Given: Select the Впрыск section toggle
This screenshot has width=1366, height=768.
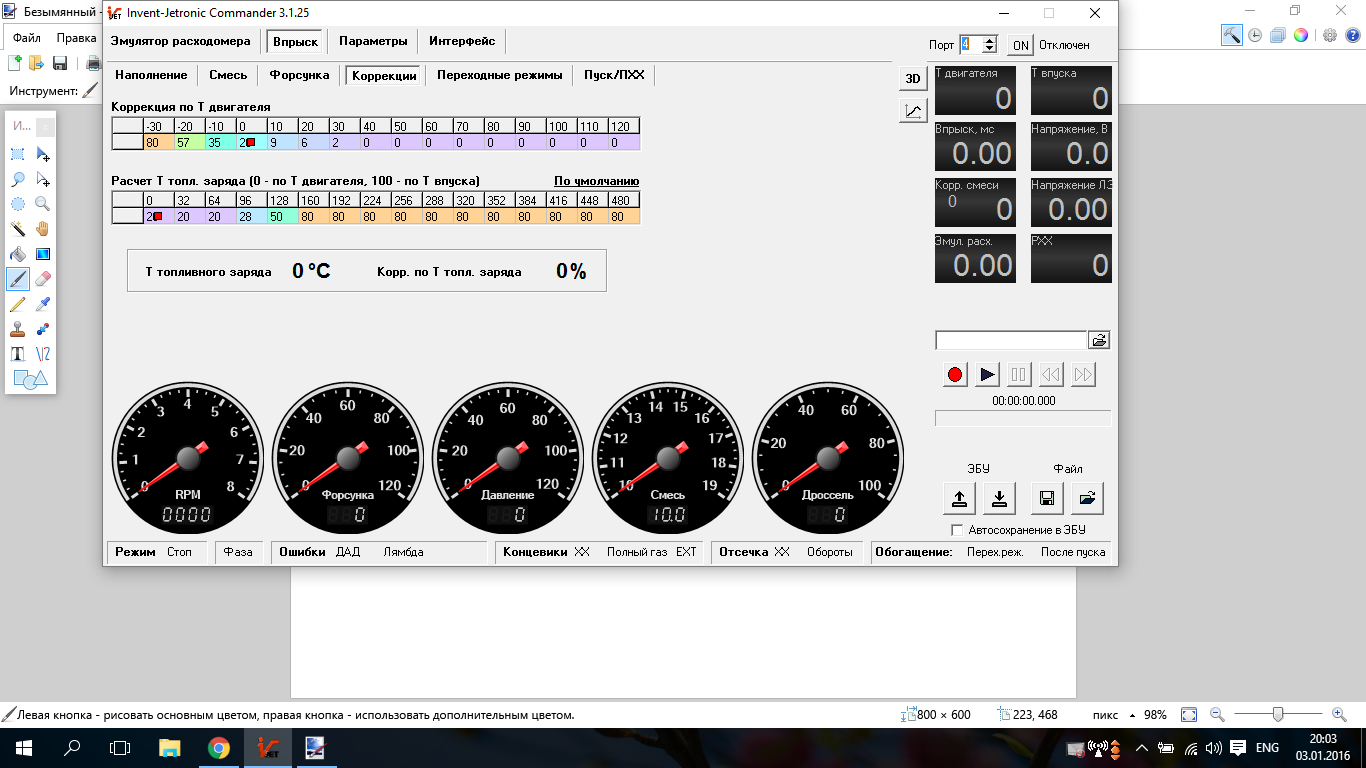Looking at the screenshot, I should point(296,42).
